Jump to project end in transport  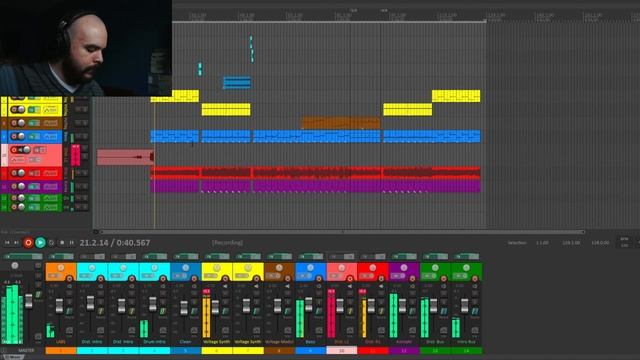(x=16, y=243)
